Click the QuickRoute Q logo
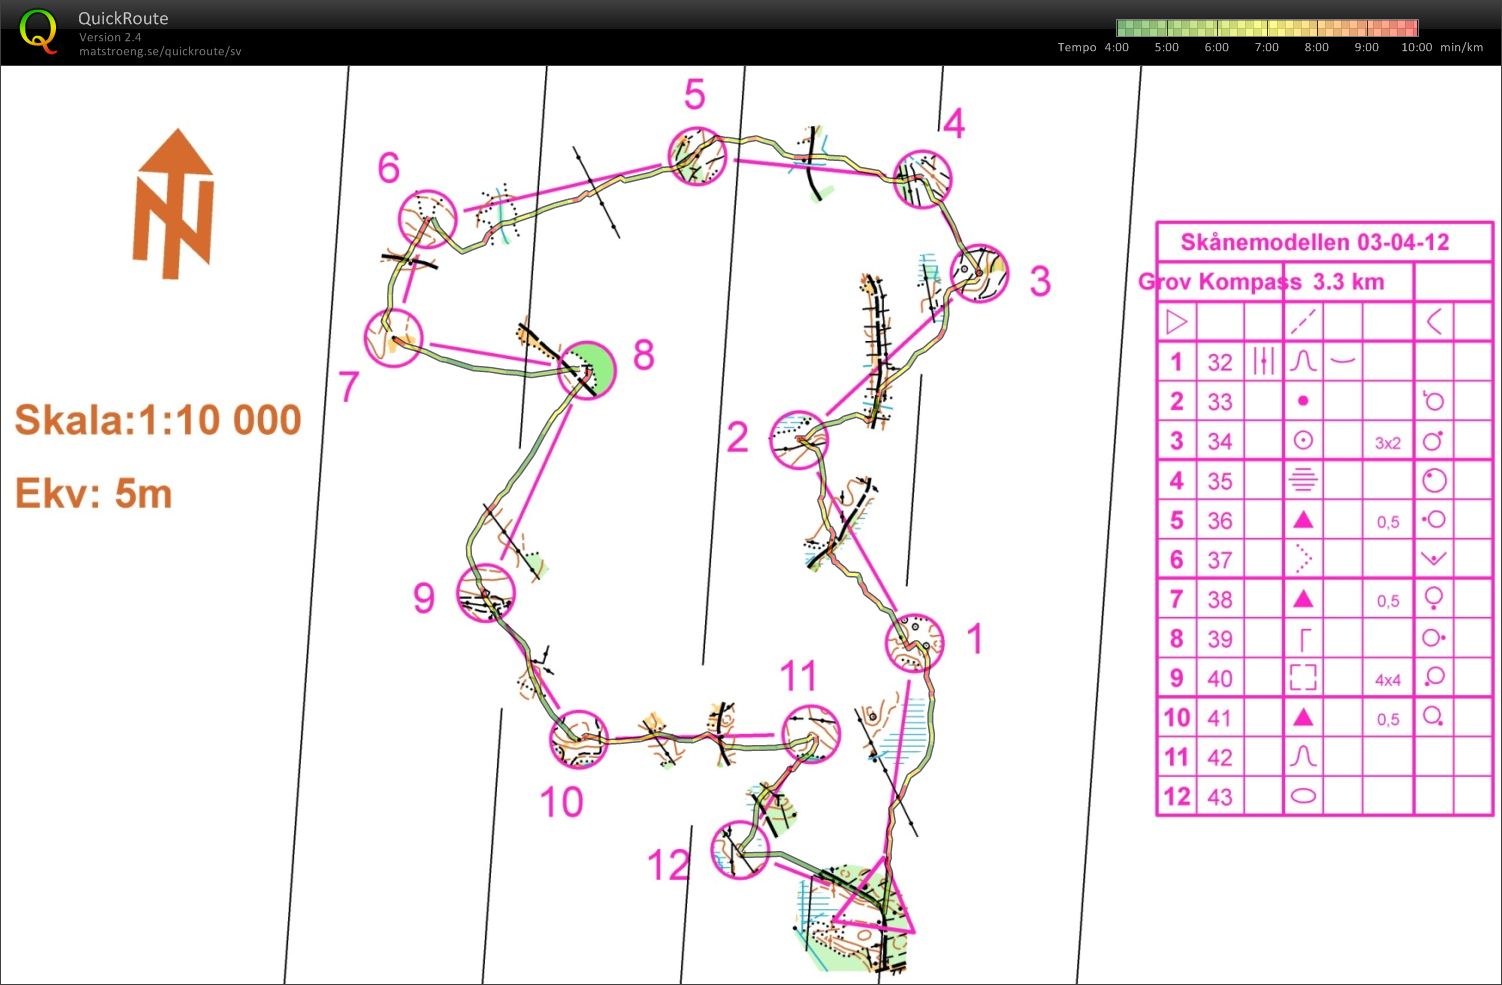Screen dimensions: 1502x985 (38, 31)
